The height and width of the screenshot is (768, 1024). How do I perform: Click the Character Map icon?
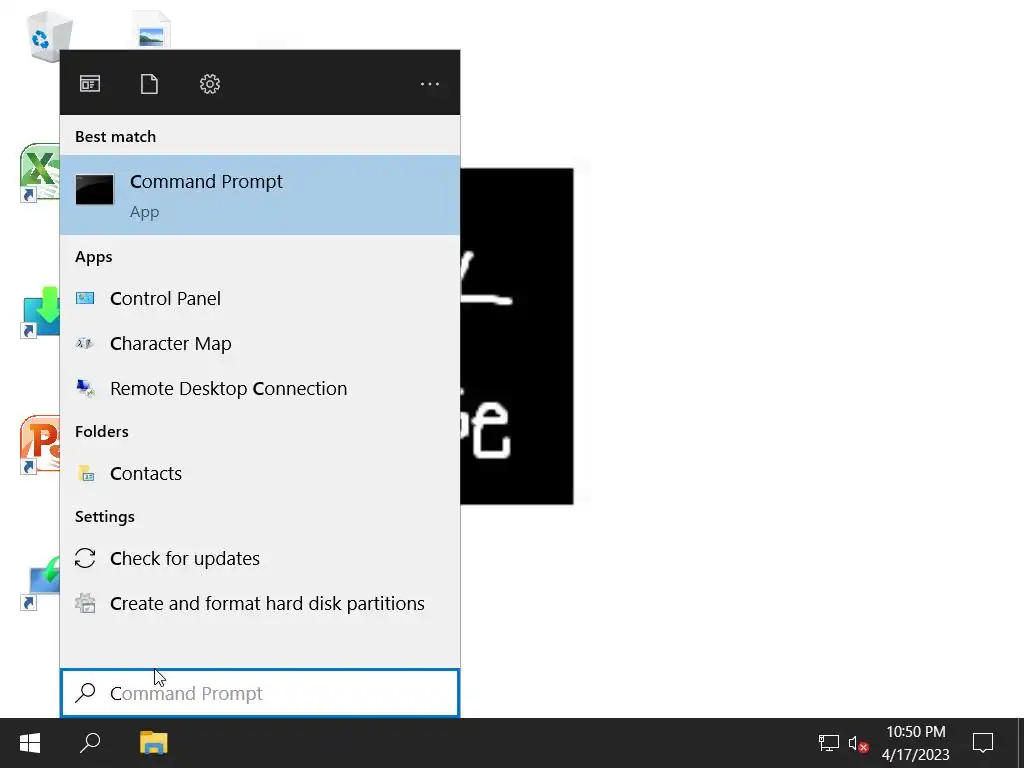pos(85,344)
